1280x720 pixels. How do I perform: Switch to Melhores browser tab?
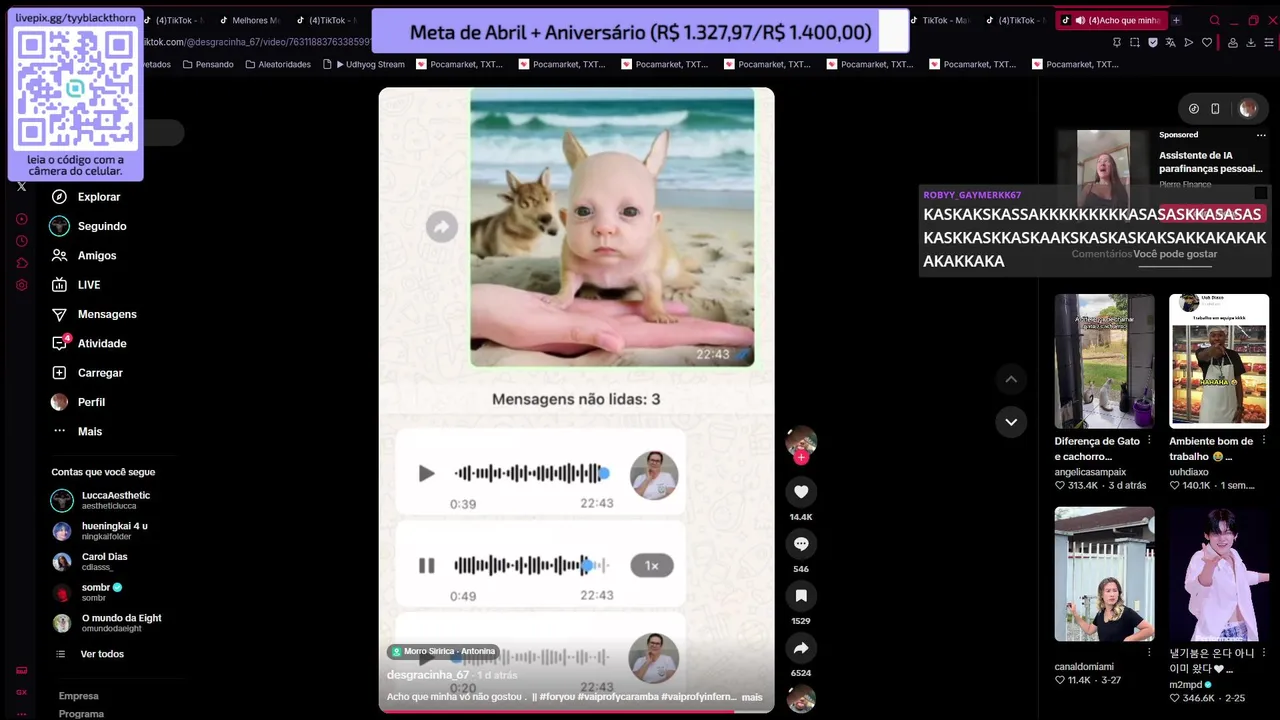pos(248,20)
